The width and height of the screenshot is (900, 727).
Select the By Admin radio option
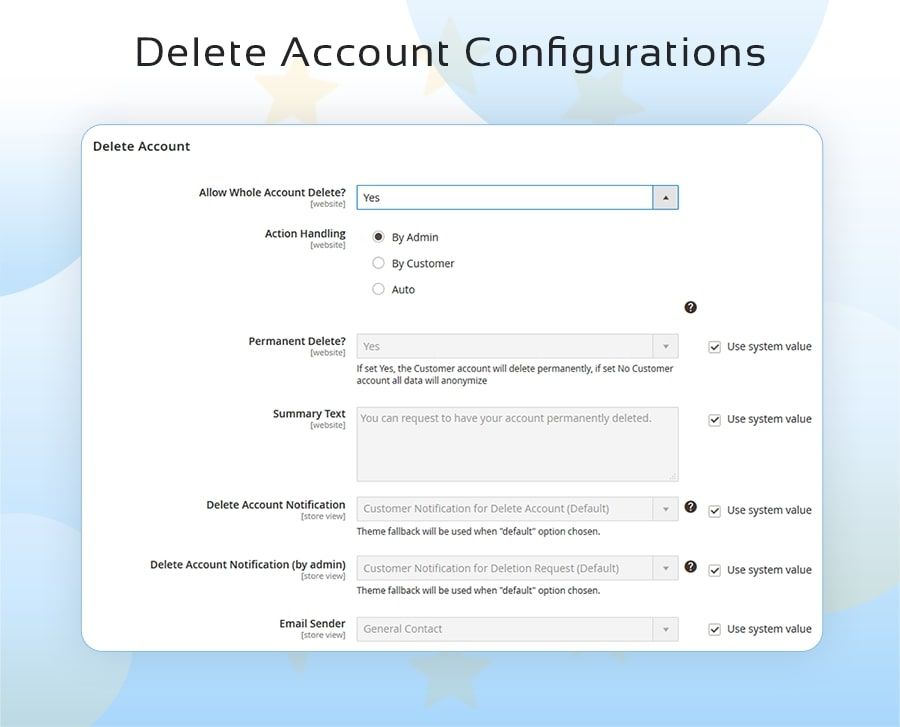point(378,237)
